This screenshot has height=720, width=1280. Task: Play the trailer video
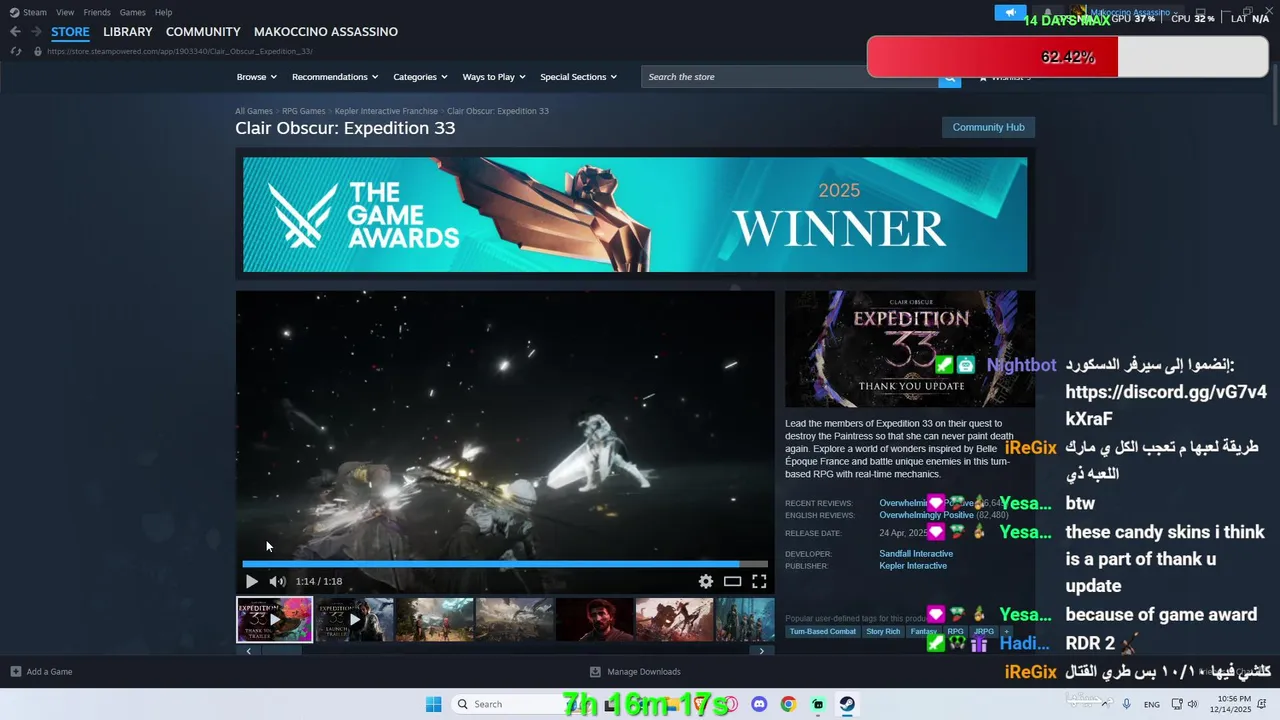pyautogui.click(x=251, y=581)
